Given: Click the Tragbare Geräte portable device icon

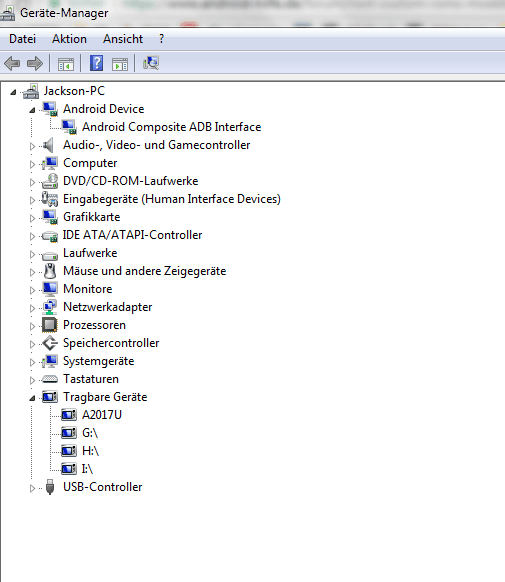Looking at the screenshot, I should 50,397.
